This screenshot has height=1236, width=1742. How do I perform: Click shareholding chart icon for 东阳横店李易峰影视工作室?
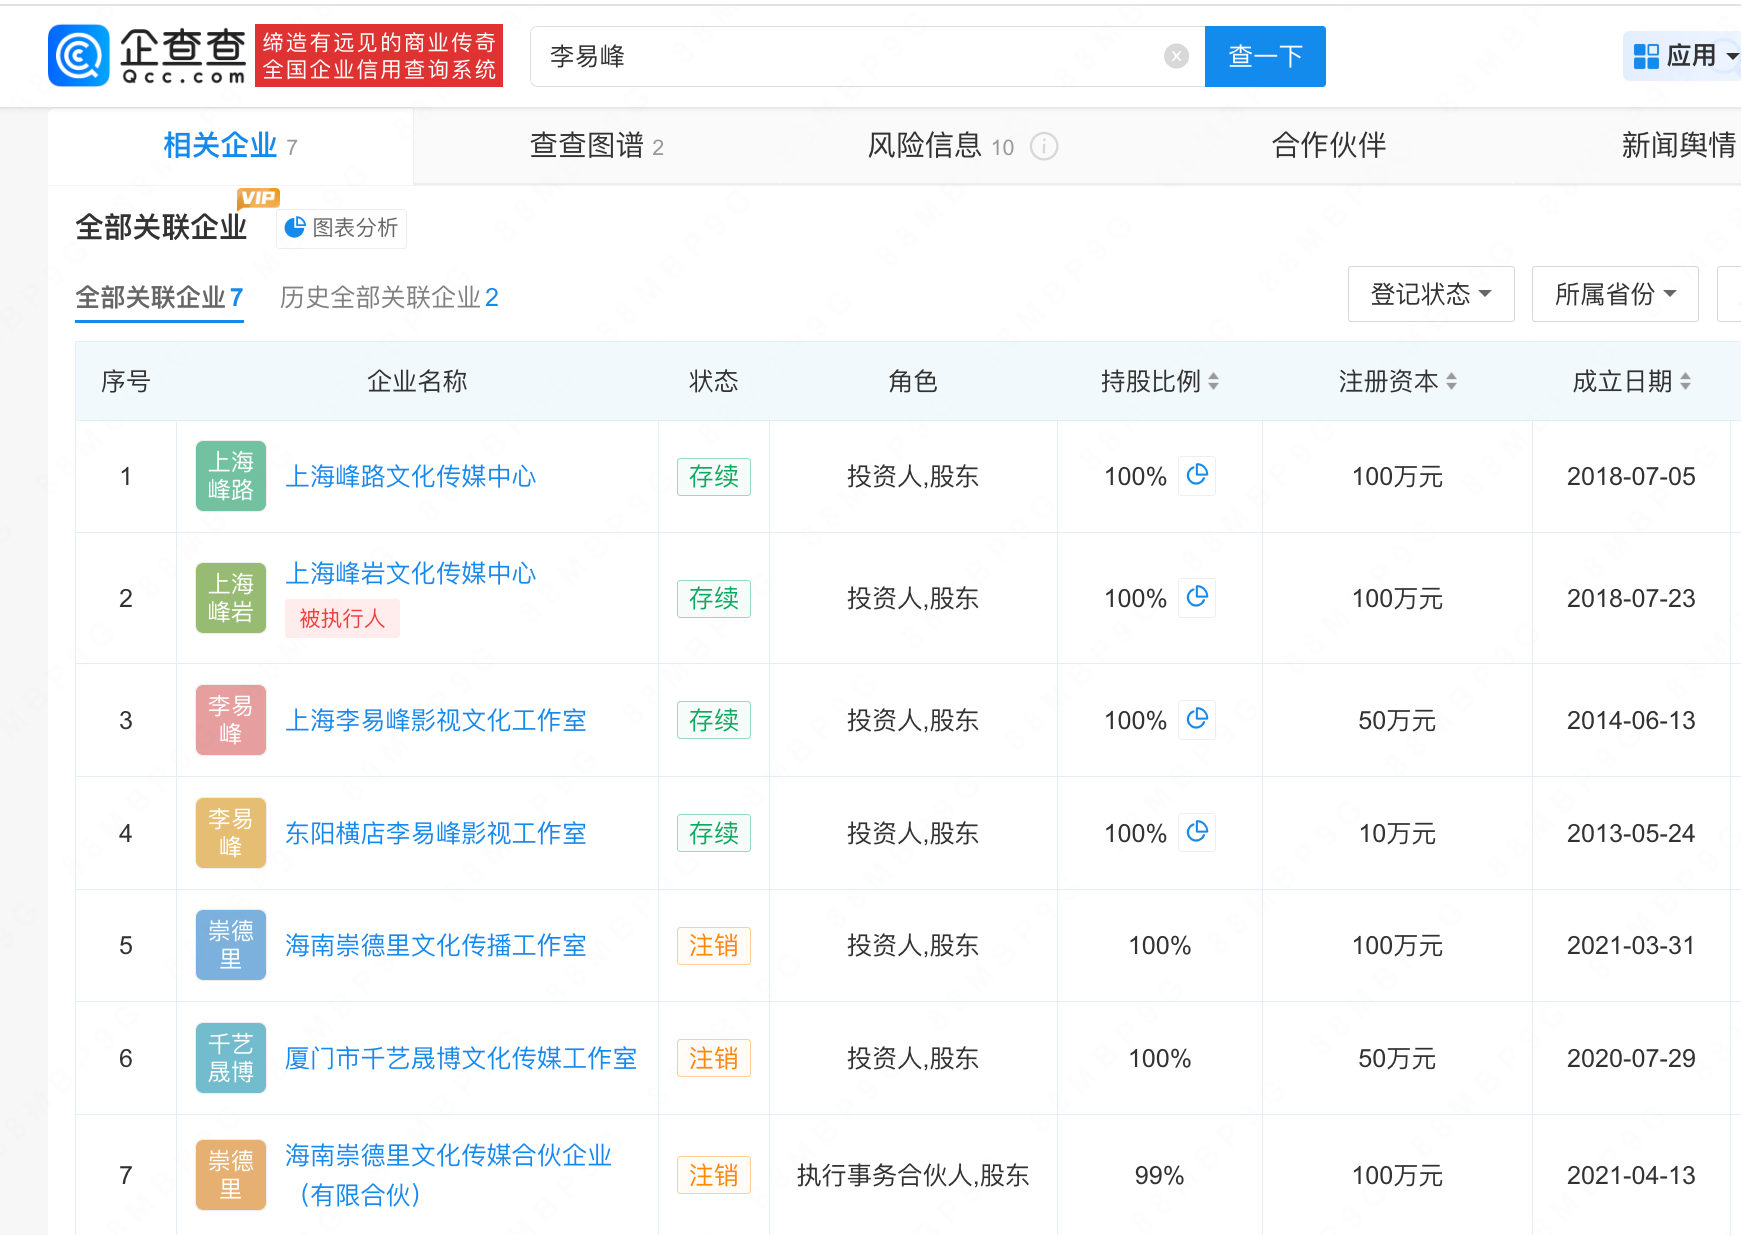(x=1197, y=832)
